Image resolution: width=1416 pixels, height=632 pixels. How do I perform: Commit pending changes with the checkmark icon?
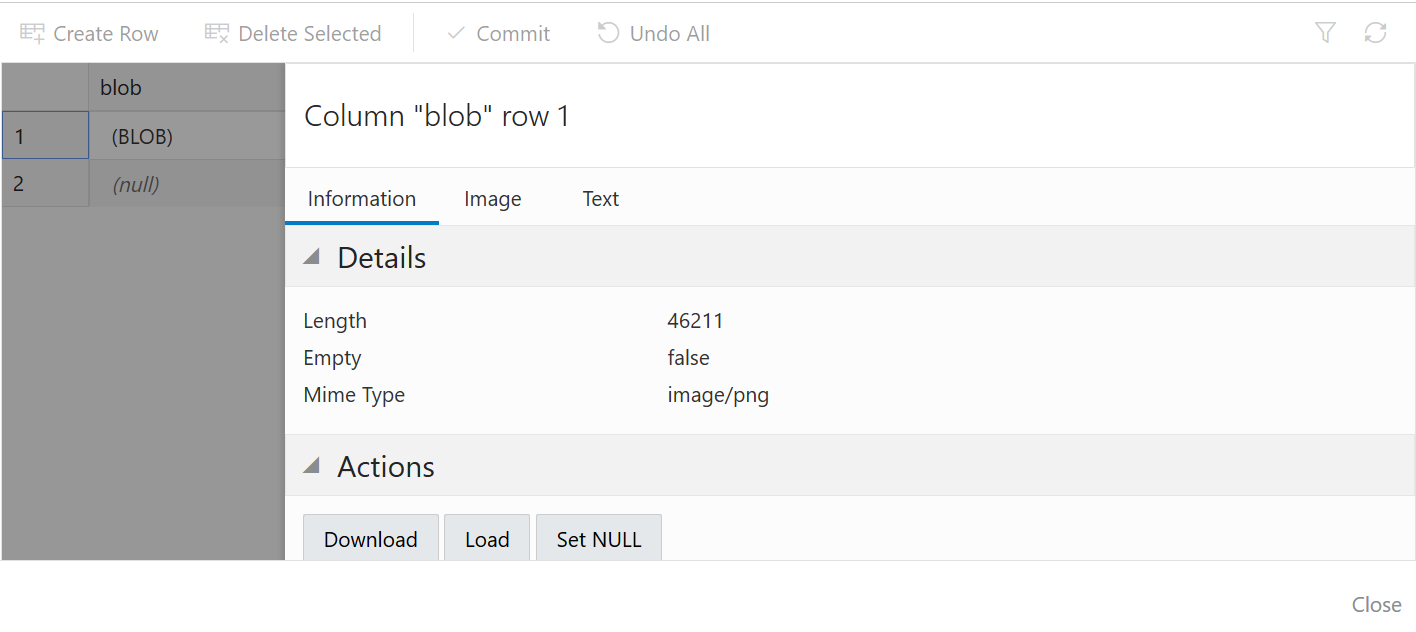click(x=455, y=32)
